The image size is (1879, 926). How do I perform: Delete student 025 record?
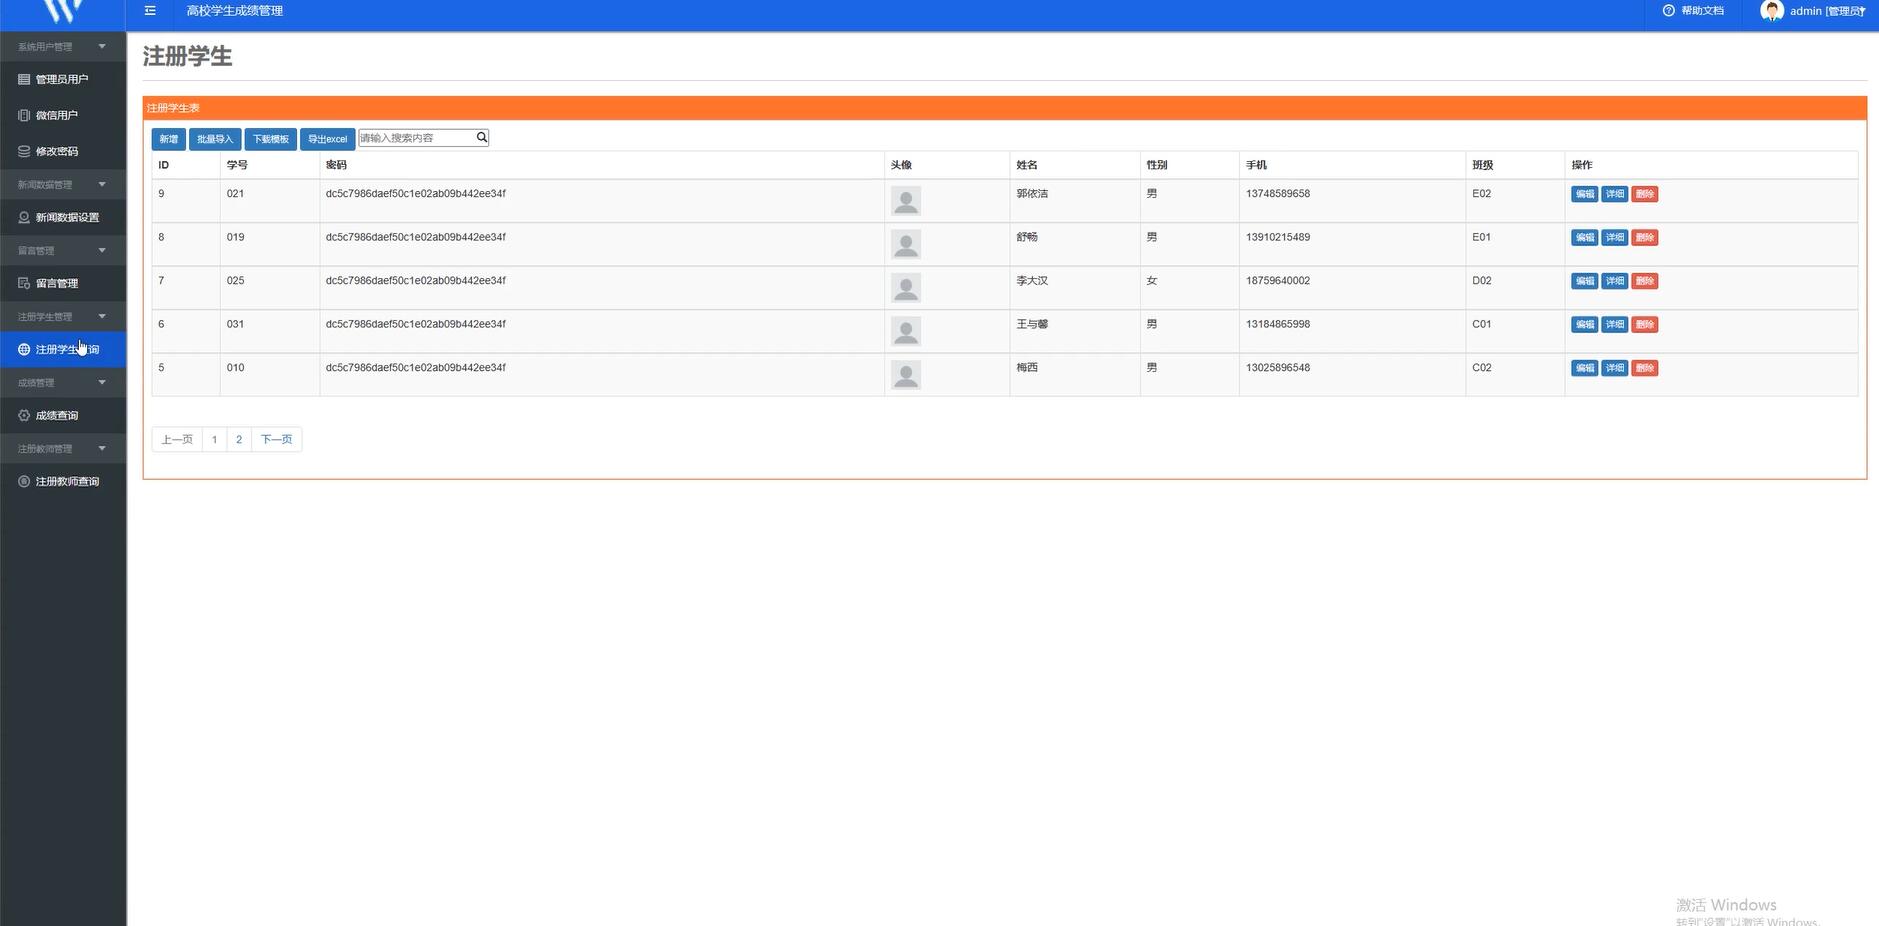[1645, 281]
